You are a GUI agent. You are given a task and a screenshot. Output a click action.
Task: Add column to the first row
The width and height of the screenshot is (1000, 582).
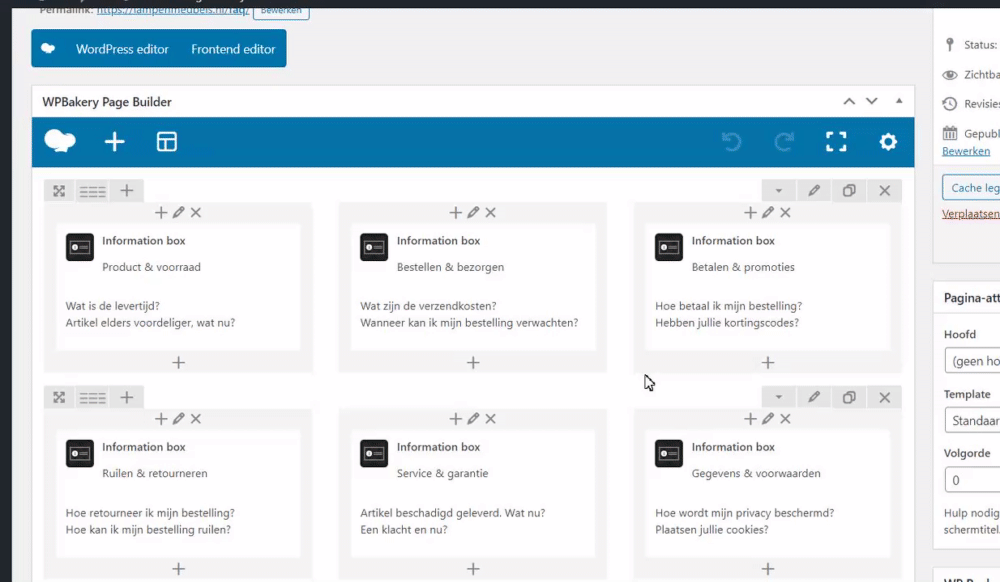(x=127, y=190)
